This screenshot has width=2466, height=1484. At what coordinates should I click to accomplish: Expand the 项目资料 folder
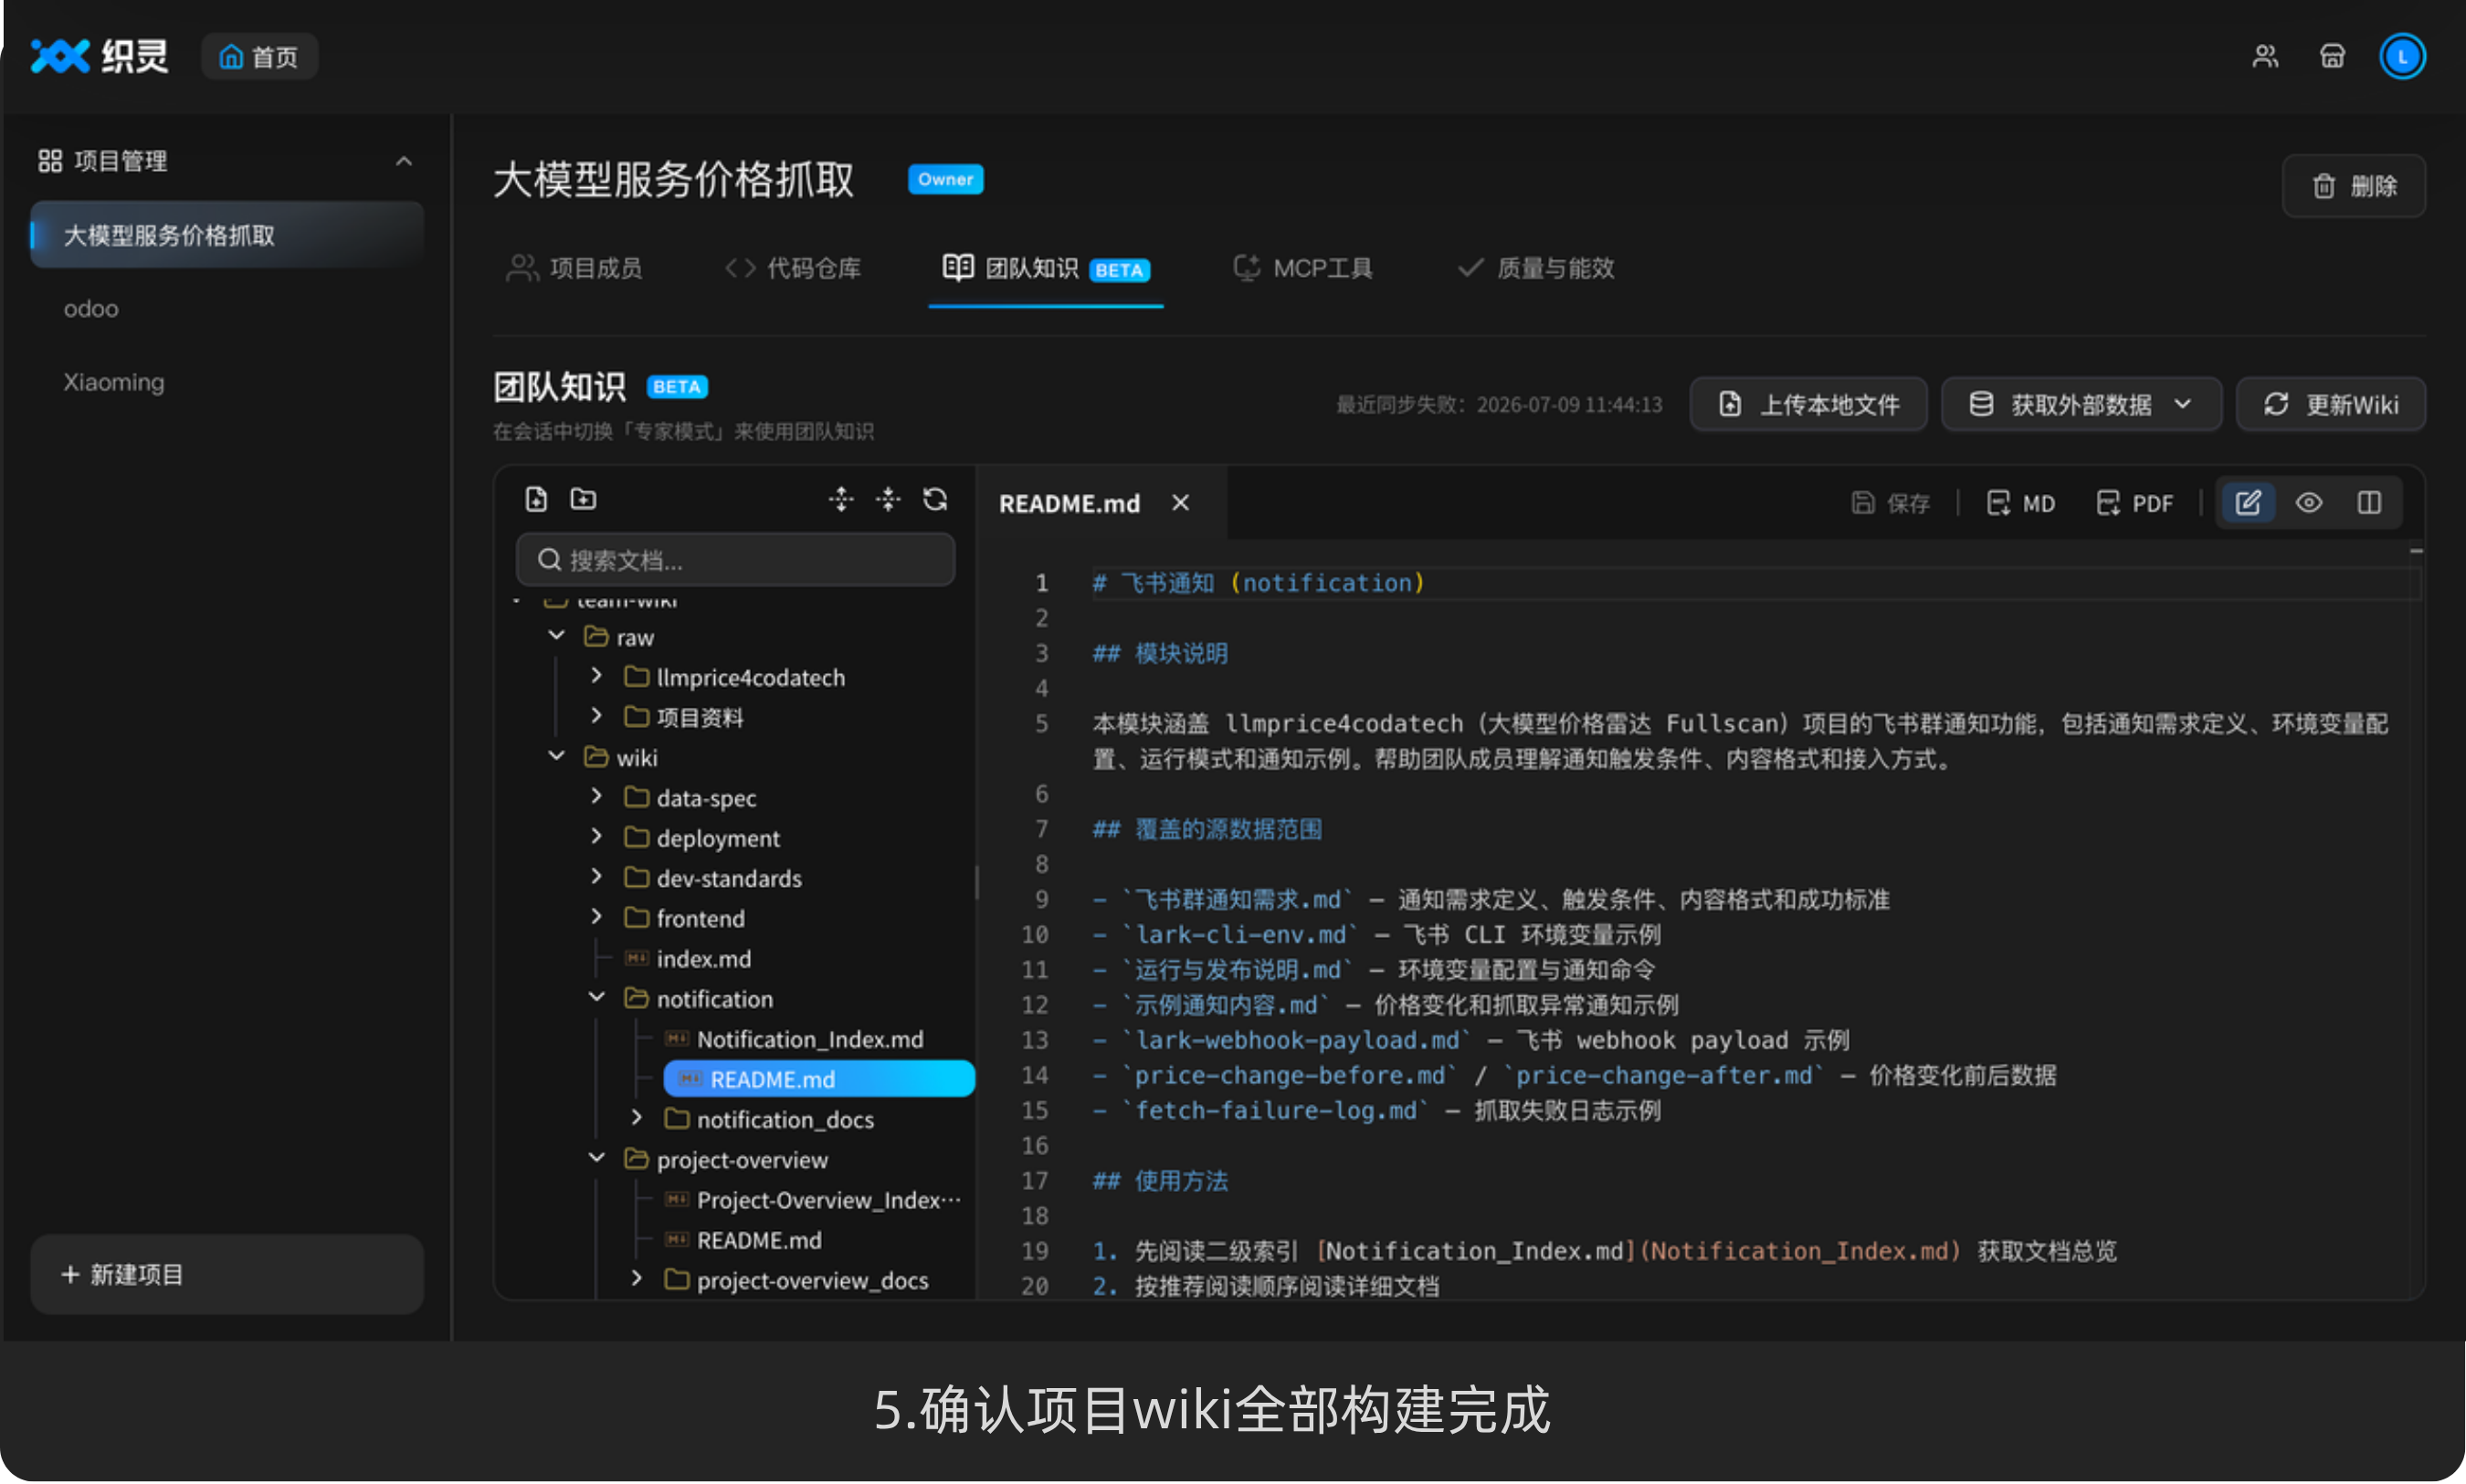(597, 716)
